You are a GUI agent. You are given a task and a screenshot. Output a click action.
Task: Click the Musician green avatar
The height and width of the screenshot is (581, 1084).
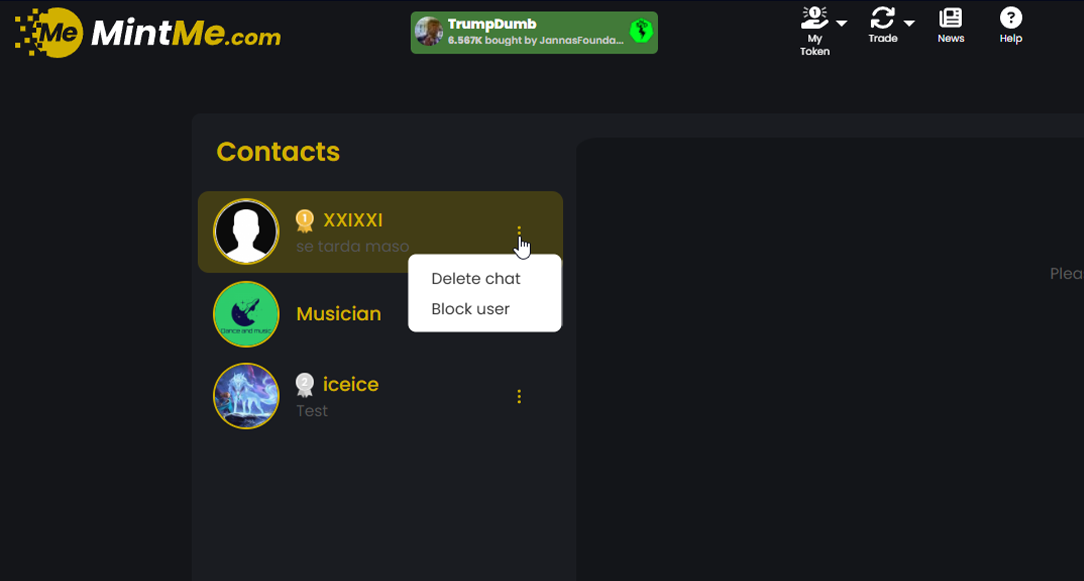pyautogui.click(x=246, y=314)
